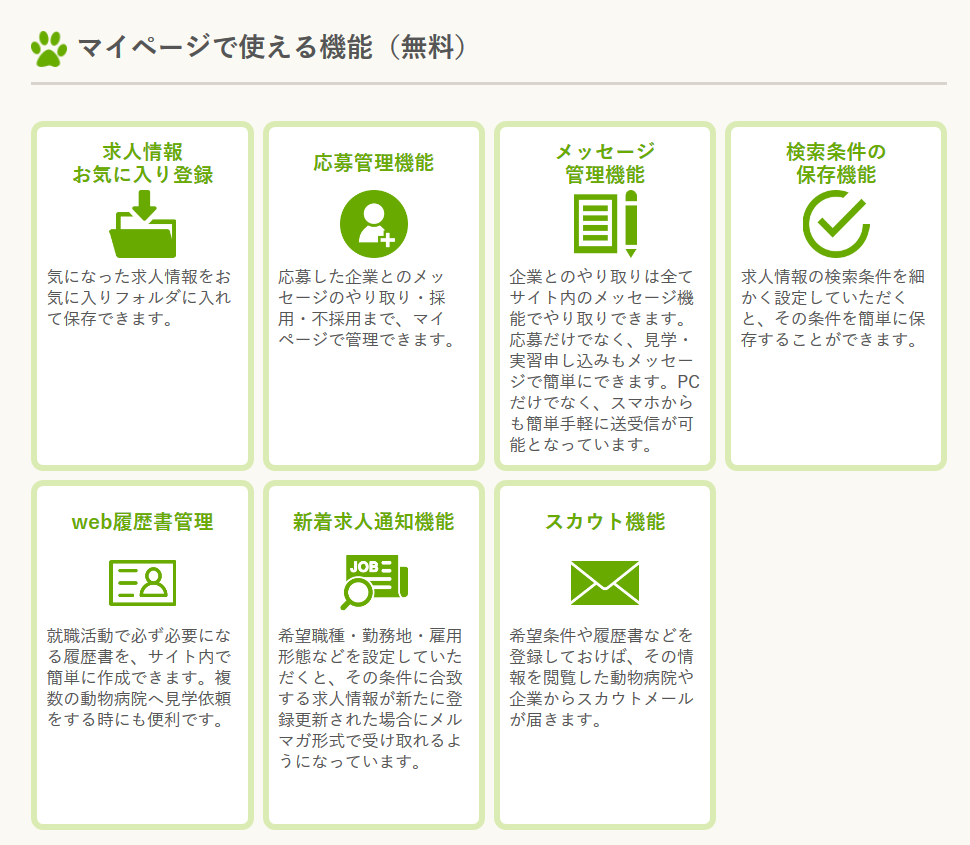Click the web履歴書管理 card title
The width and height of the screenshot is (970, 845).
tap(143, 522)
